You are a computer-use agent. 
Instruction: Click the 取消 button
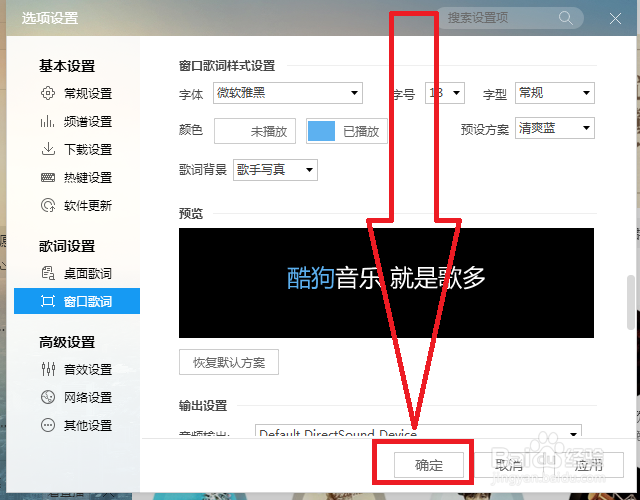tap(509, 464)
